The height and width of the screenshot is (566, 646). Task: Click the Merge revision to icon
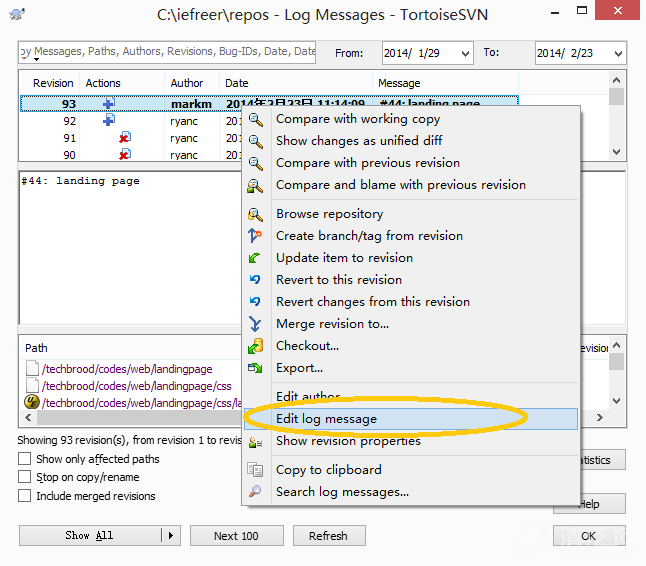(x=256, y=324)
